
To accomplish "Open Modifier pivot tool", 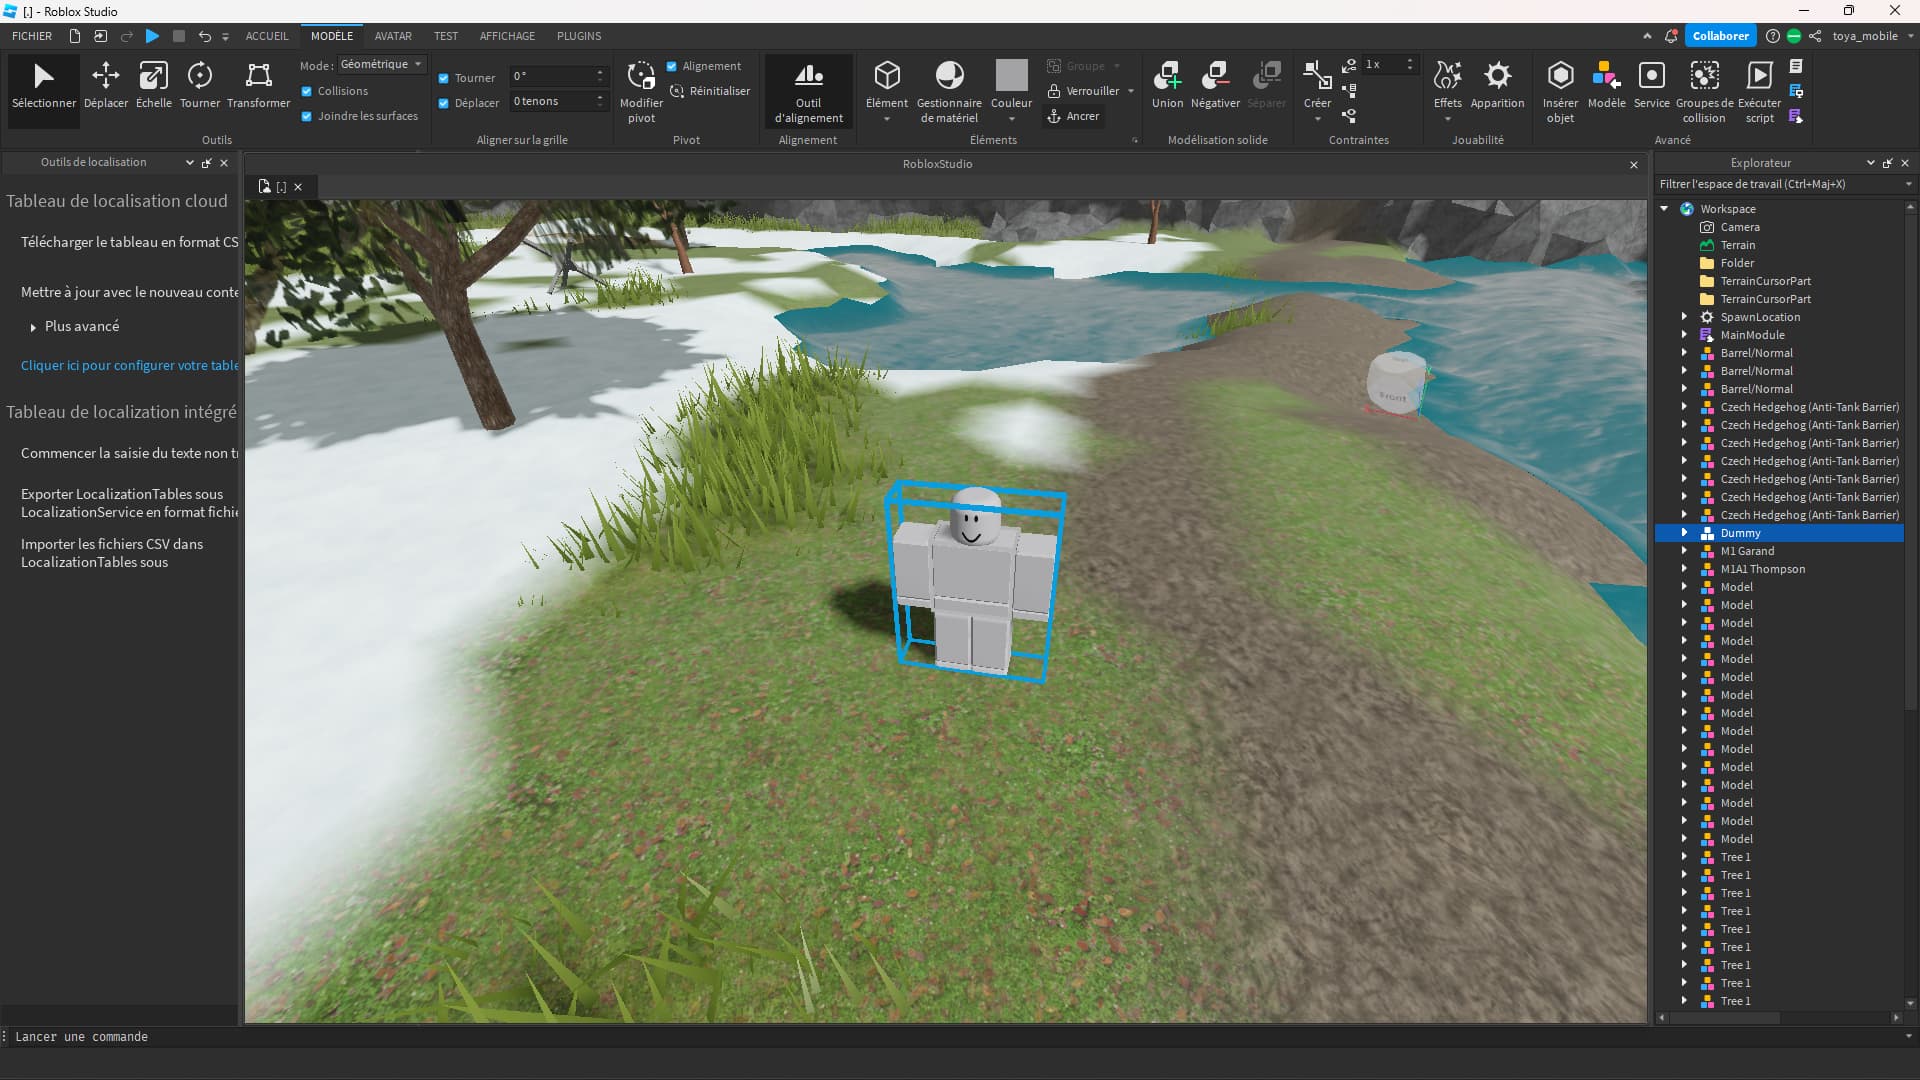I will (x=641, y=91).
